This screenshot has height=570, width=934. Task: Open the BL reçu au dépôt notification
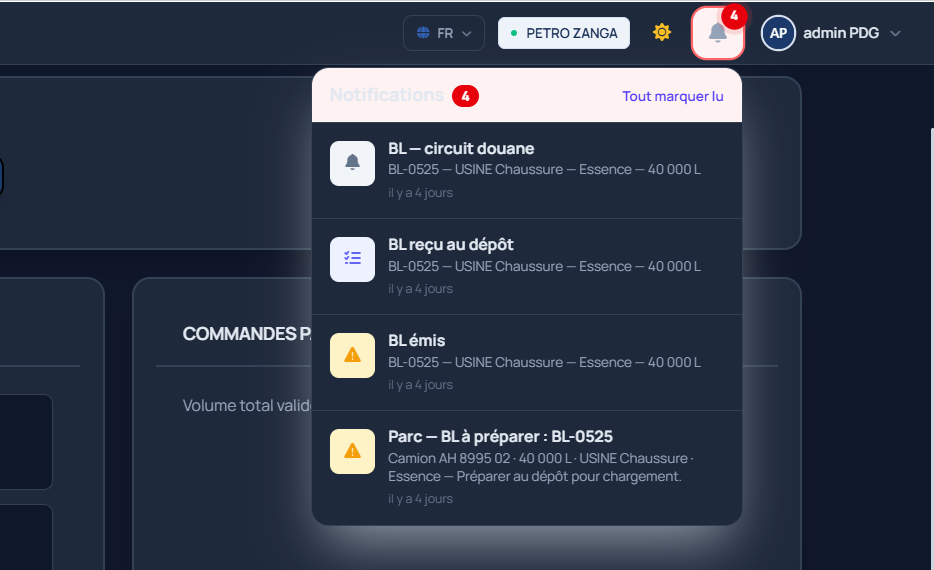(527, 266)
